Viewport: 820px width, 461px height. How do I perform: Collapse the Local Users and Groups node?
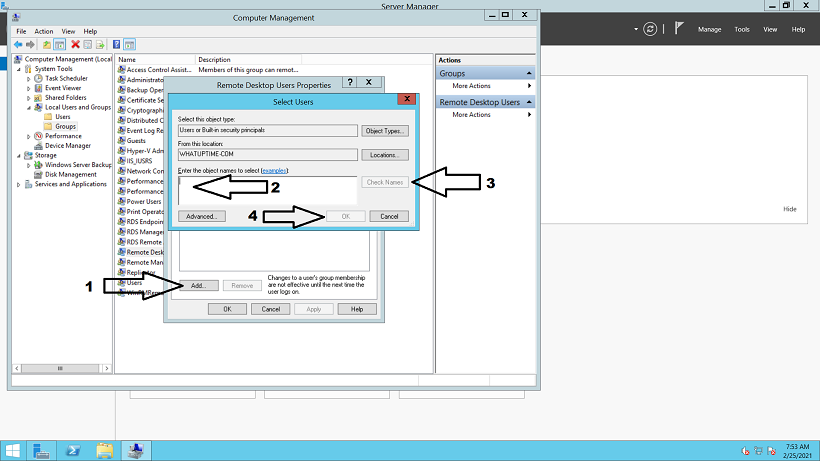coord(29,108)
